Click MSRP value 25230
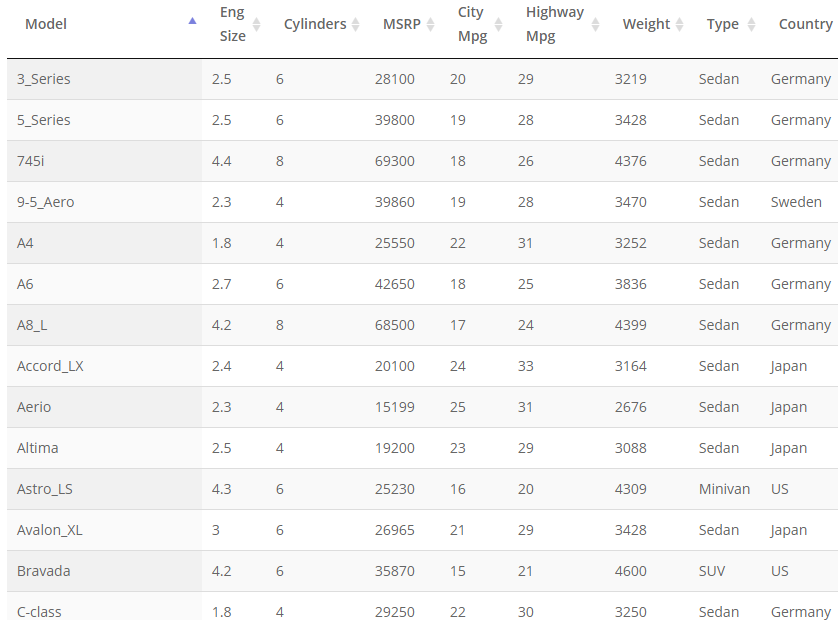Image resolution: width=838 pixels, height=620 pixels. (x=394, y=489)
